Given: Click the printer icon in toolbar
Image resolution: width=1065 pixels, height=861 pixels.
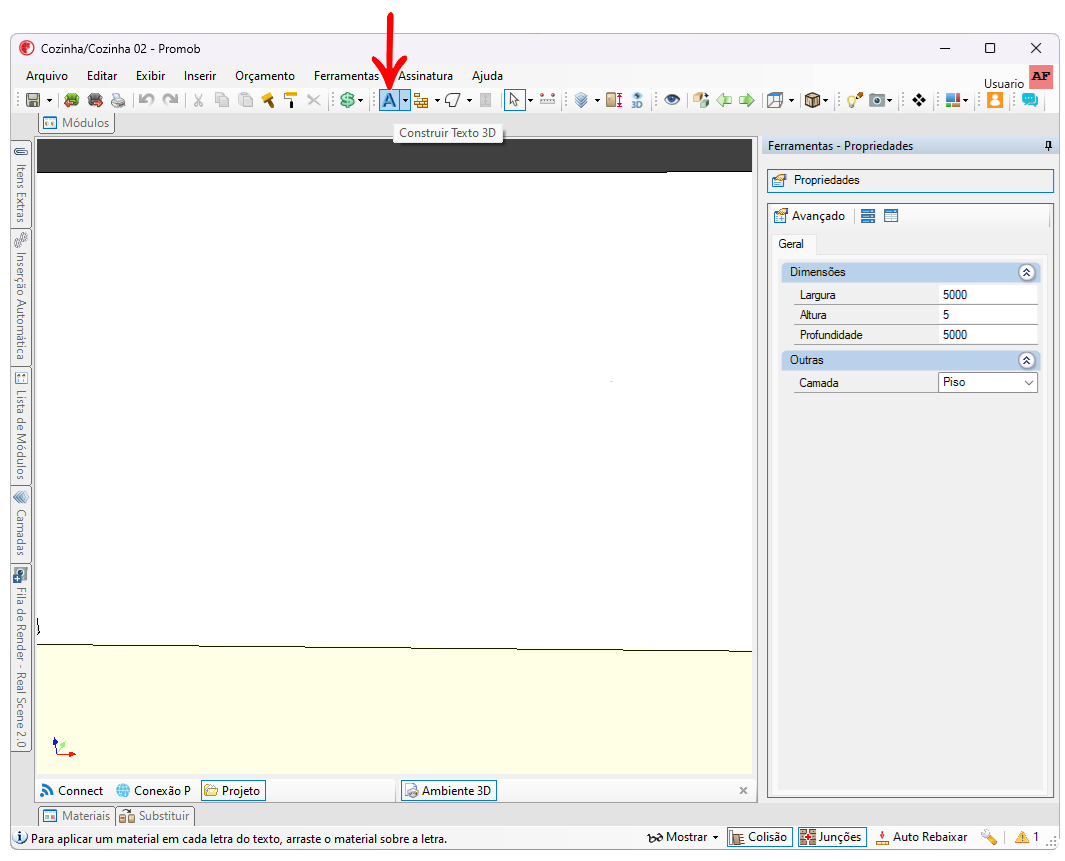Looking at the screenshot, I should 118,100.
